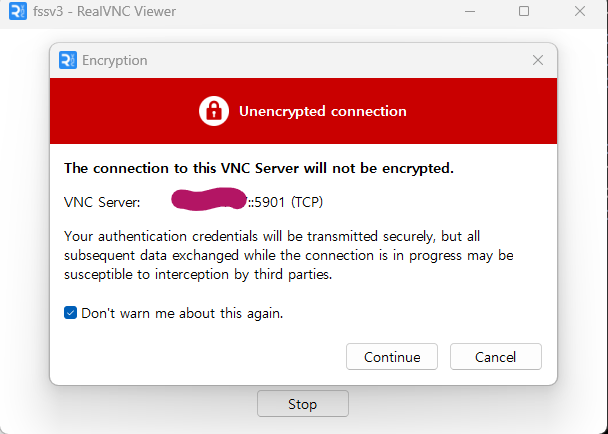The width and height of the screenshot is (608, 434).
Task: Click the redacted VNC Server address
Action: click(209, 199)
